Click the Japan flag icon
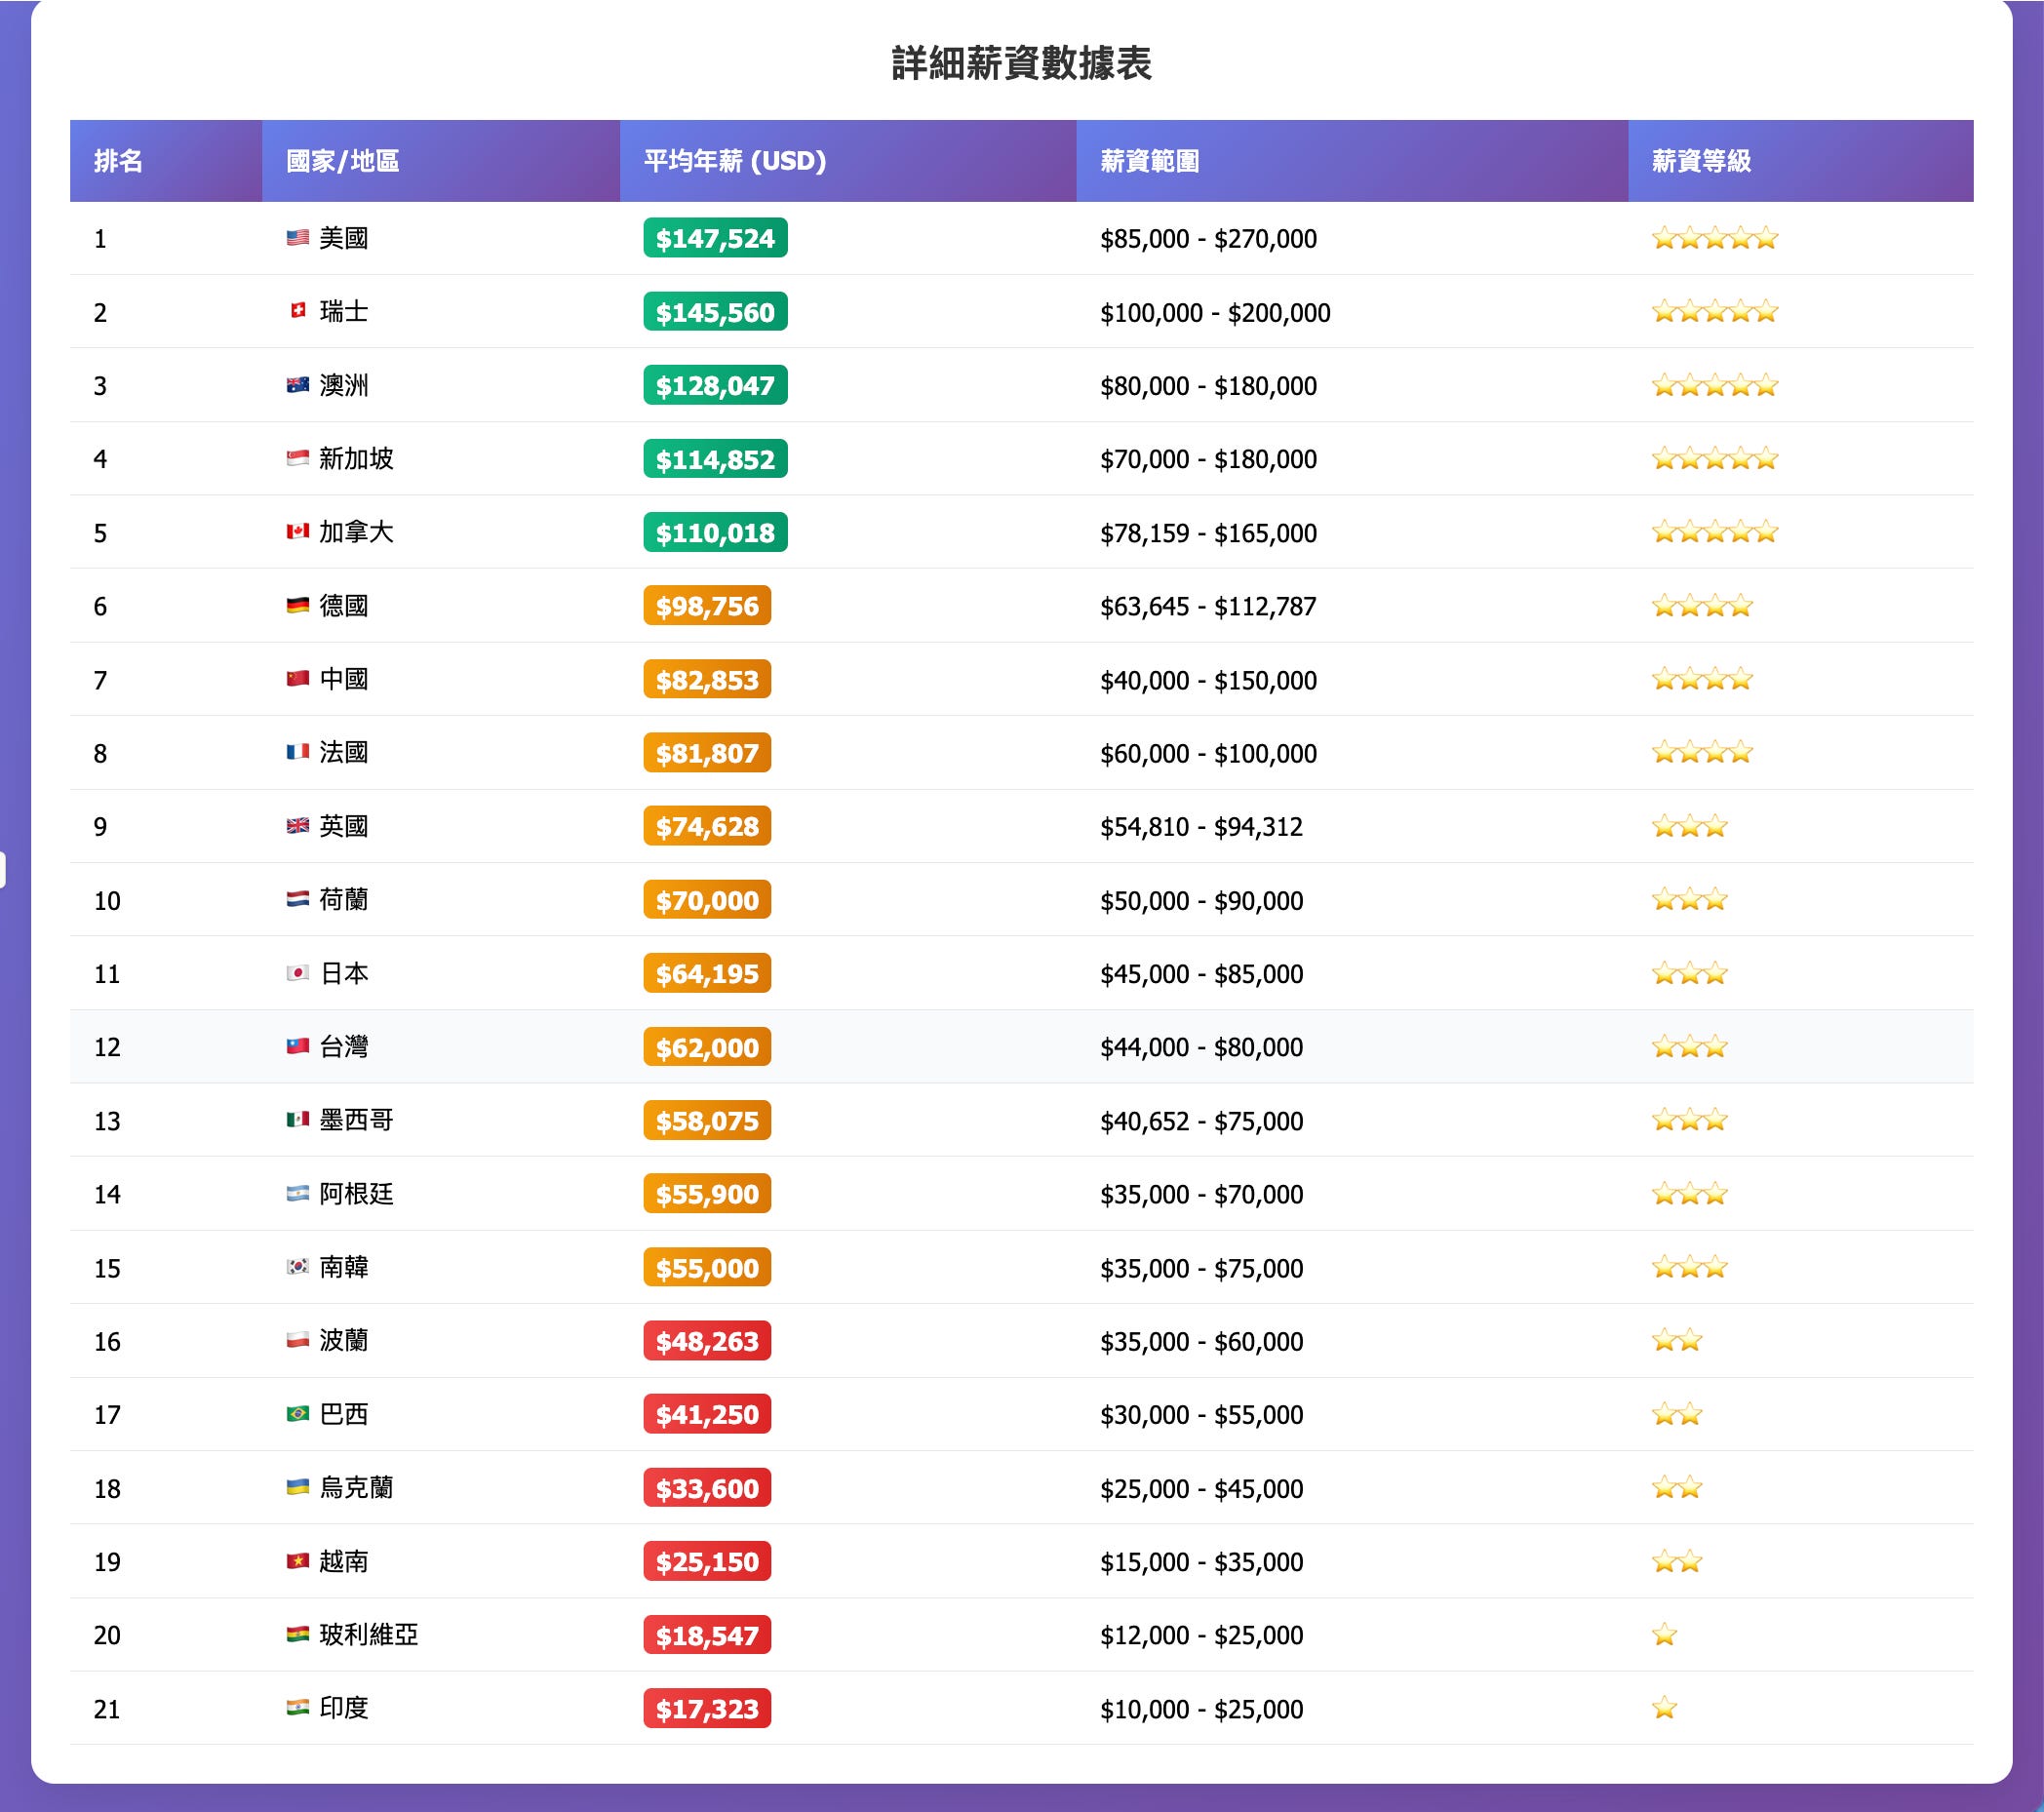The height and width of the screenshot is (1812, 2044). pos(297,973)
